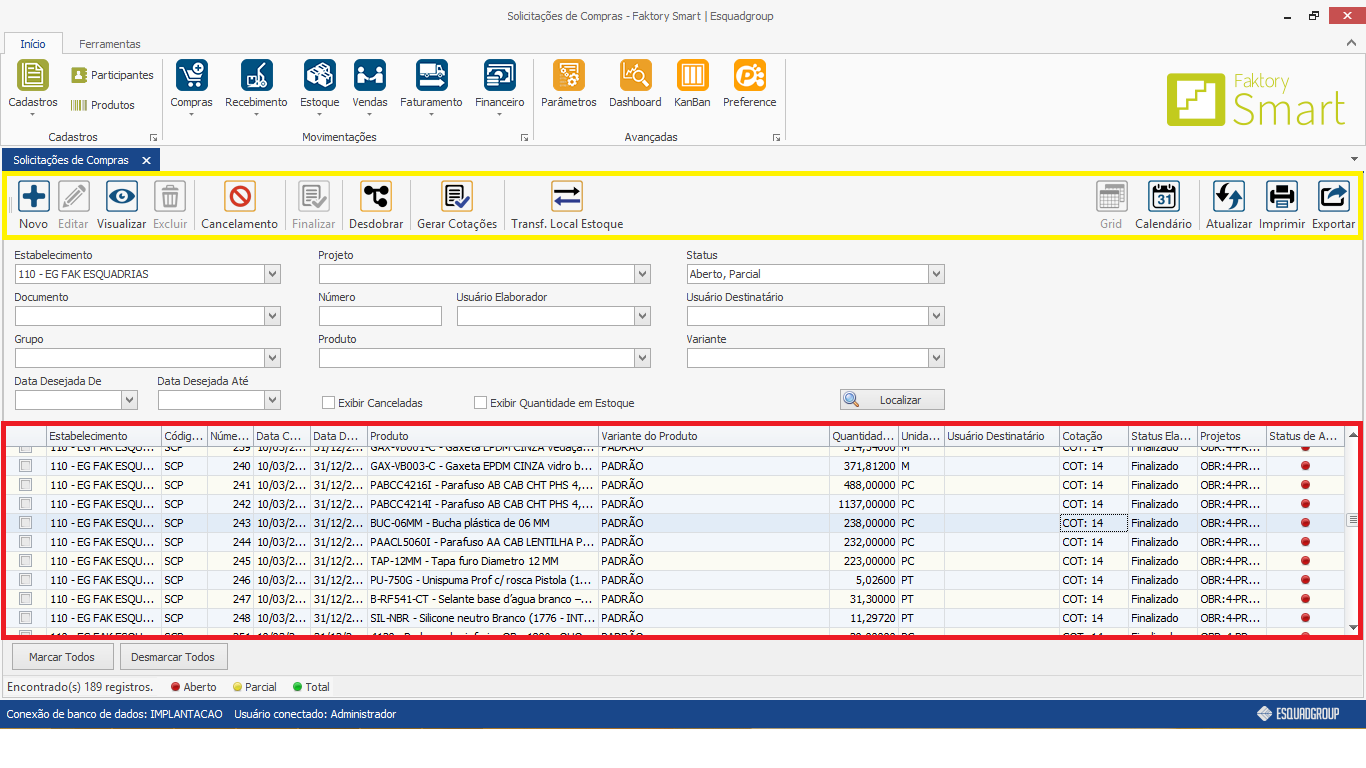The width and height of the screenshot is (1366, 768).
Task: Click the Cancelamento icon
Action: (240, 197)
